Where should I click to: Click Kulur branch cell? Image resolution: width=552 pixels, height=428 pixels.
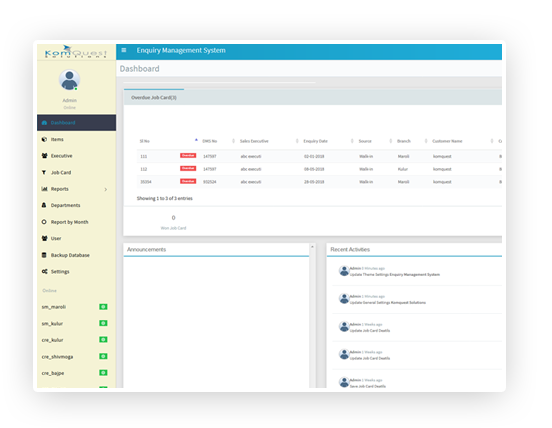403,169
